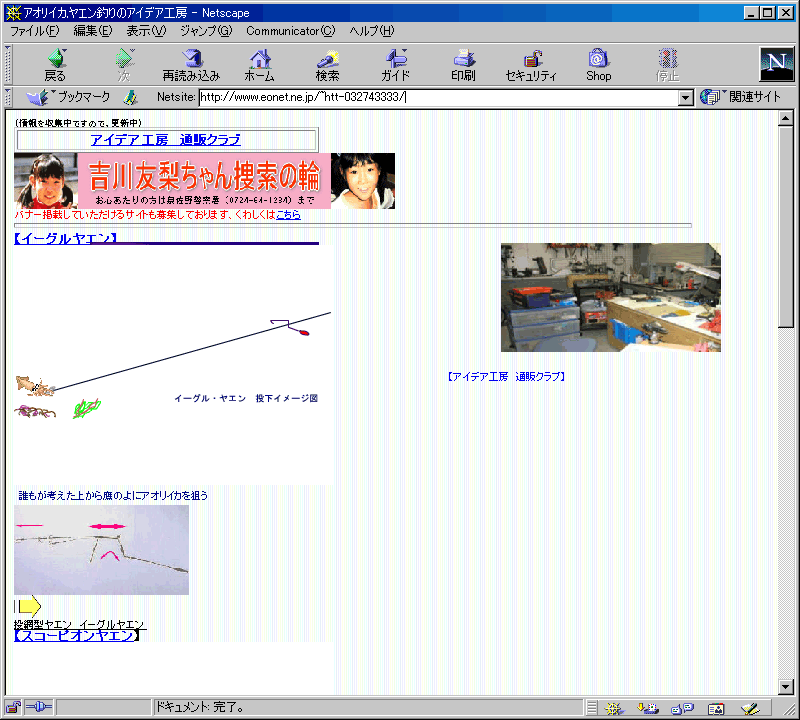Click the 【アイデア工房 通販クラブ】 link under photo

click(506, 377)
